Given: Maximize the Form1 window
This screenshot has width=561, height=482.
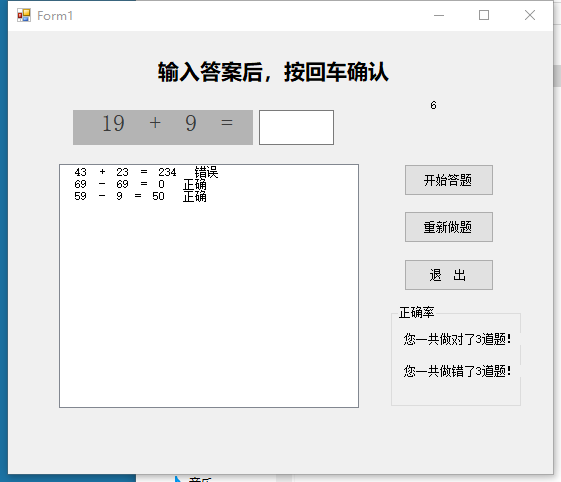Looking at the screenshot, I should [484, 15].
